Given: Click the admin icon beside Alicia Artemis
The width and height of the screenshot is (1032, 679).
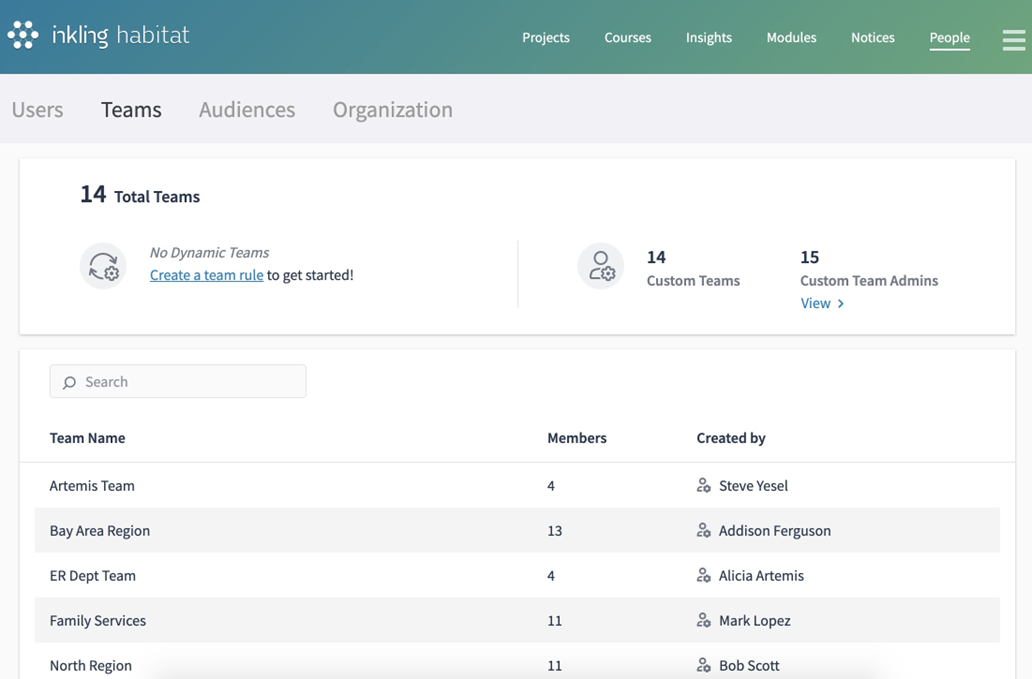Looking at the screenshot, I should pyautogui.click(x=704, y=576).
